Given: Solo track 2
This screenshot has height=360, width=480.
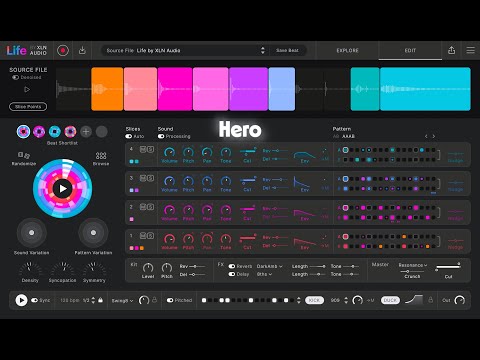Looking at the screenshot, I should click(150, 207).
